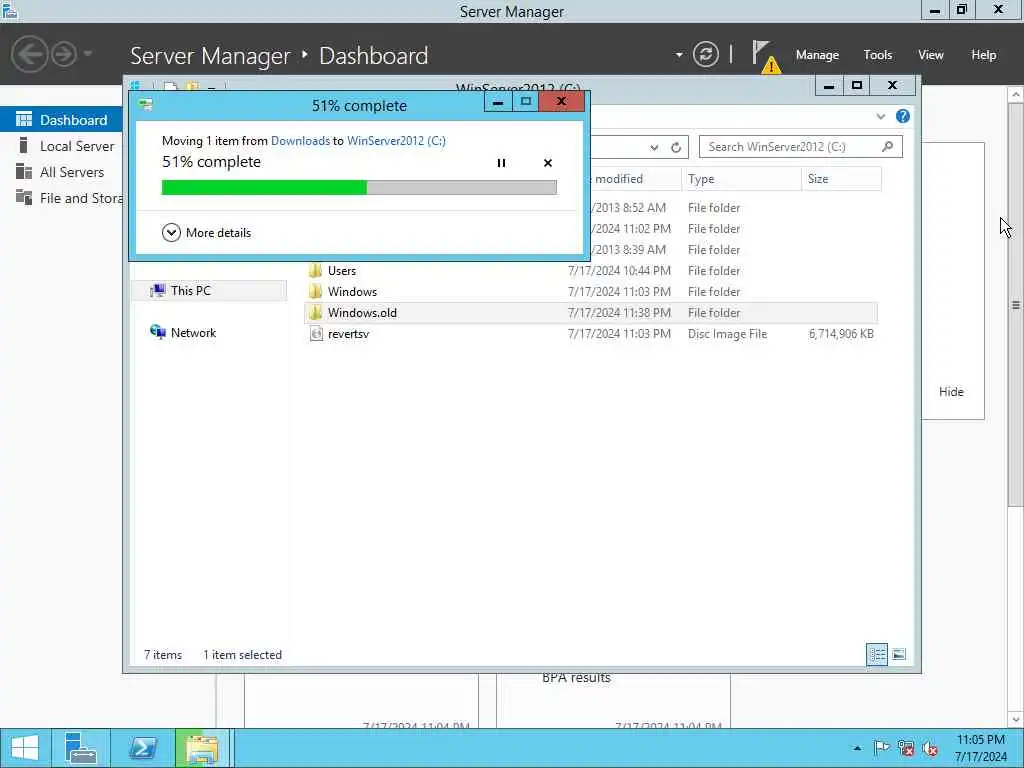Select This PC in navigation pane
This screenshot has height=768, width=1024.
209,291
